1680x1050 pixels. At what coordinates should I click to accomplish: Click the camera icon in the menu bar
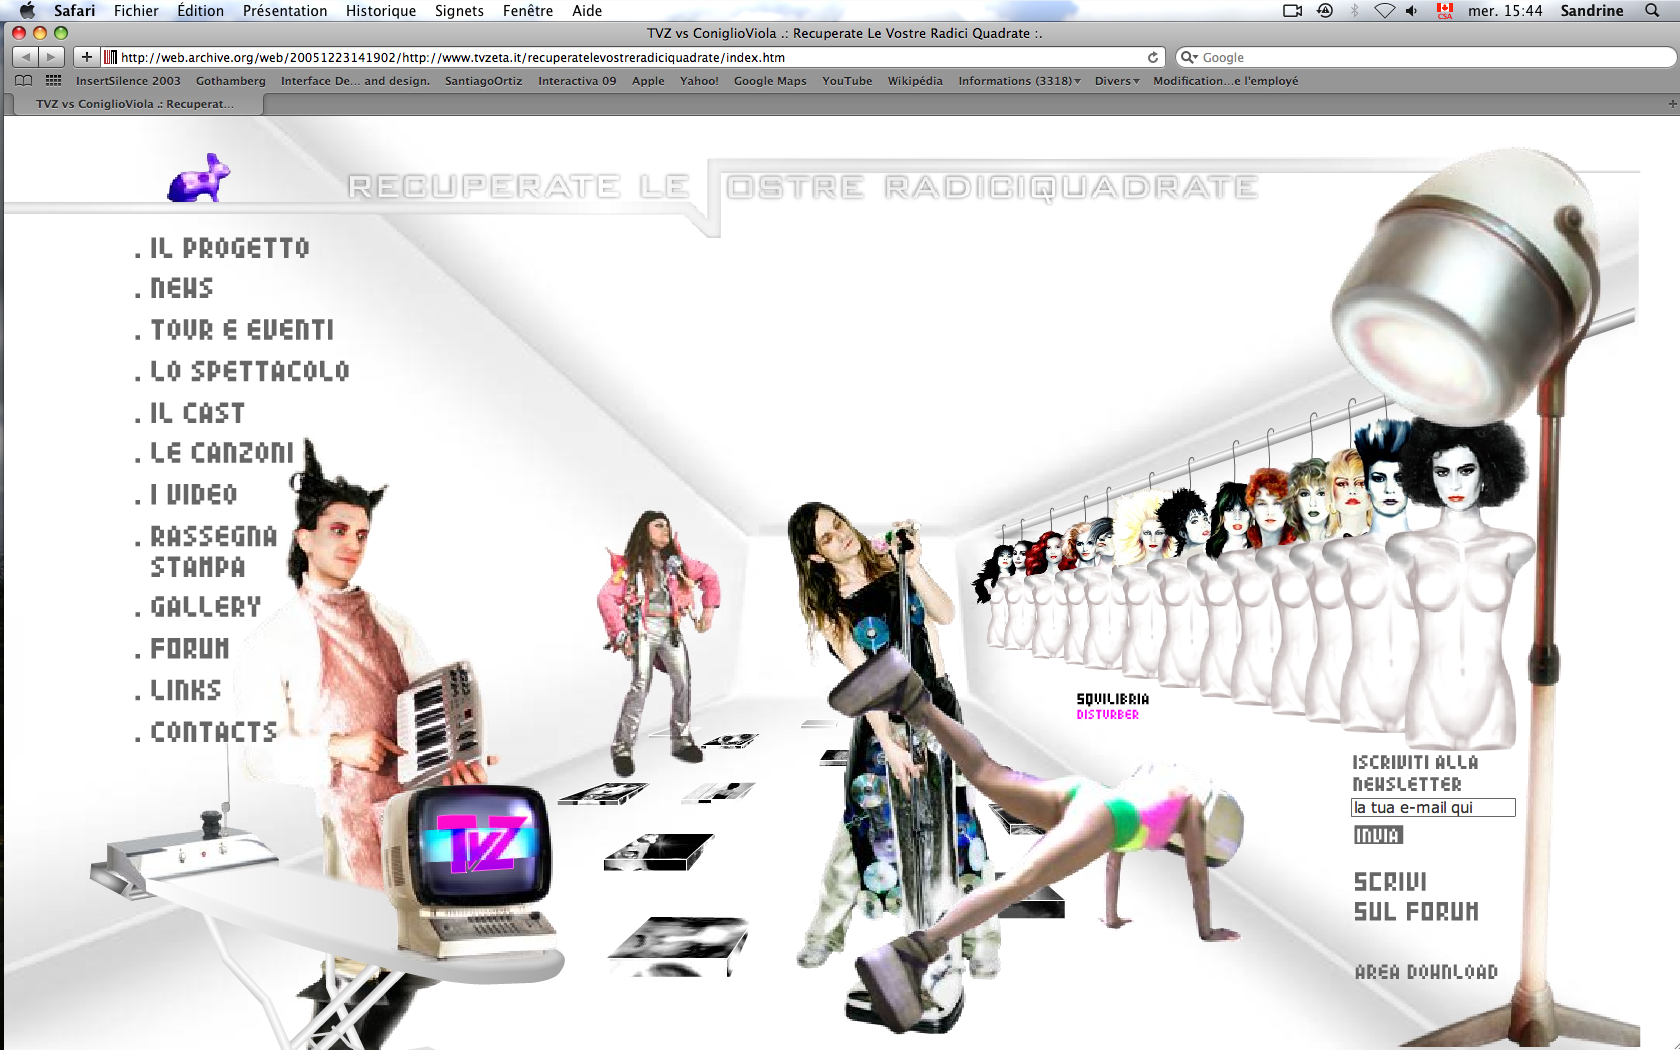click(x=1293, y=10)
